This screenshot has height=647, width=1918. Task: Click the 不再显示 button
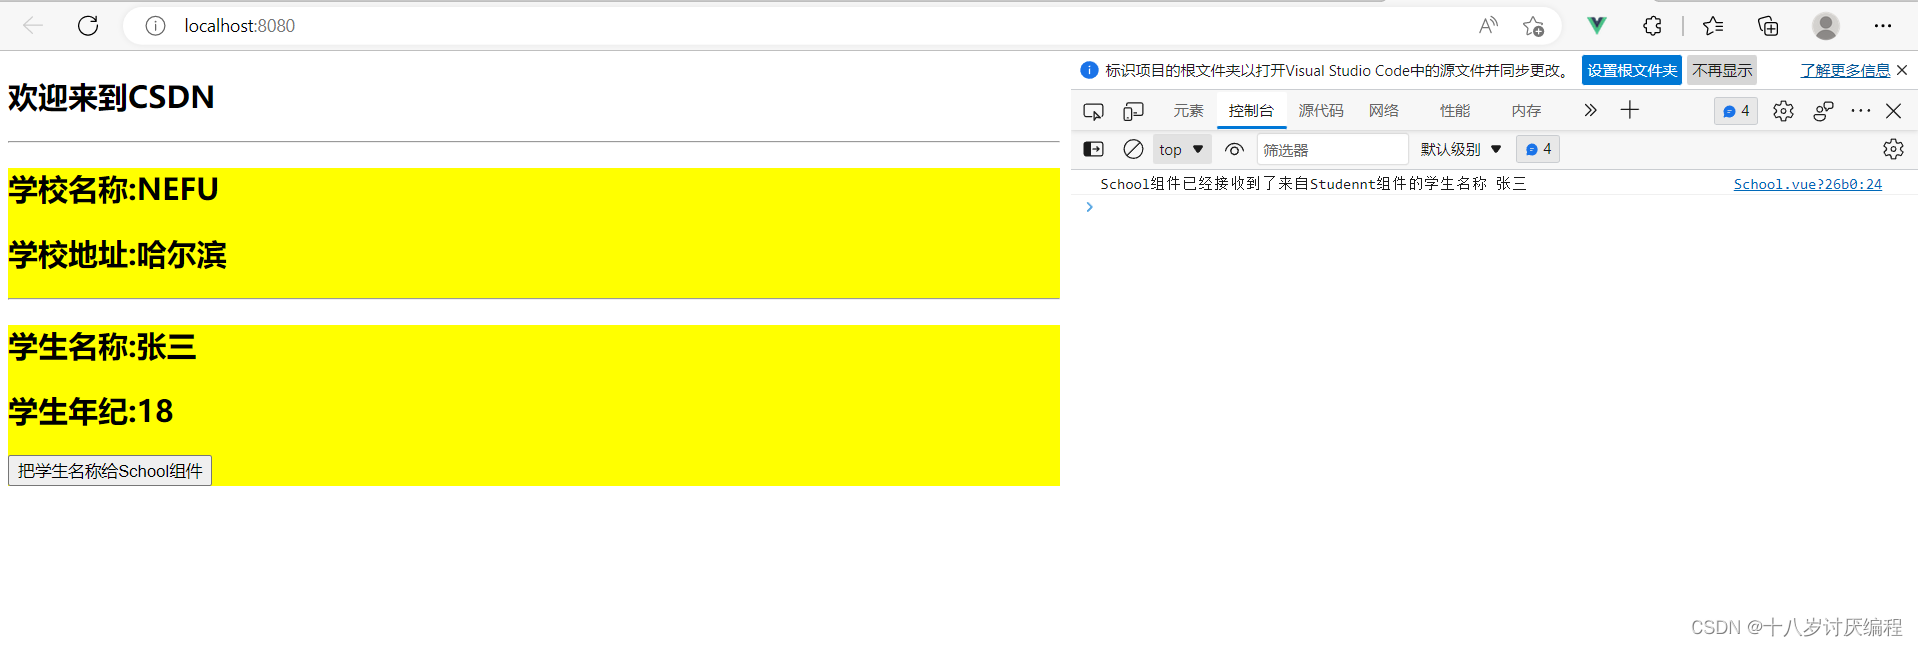click(1722, 70)
